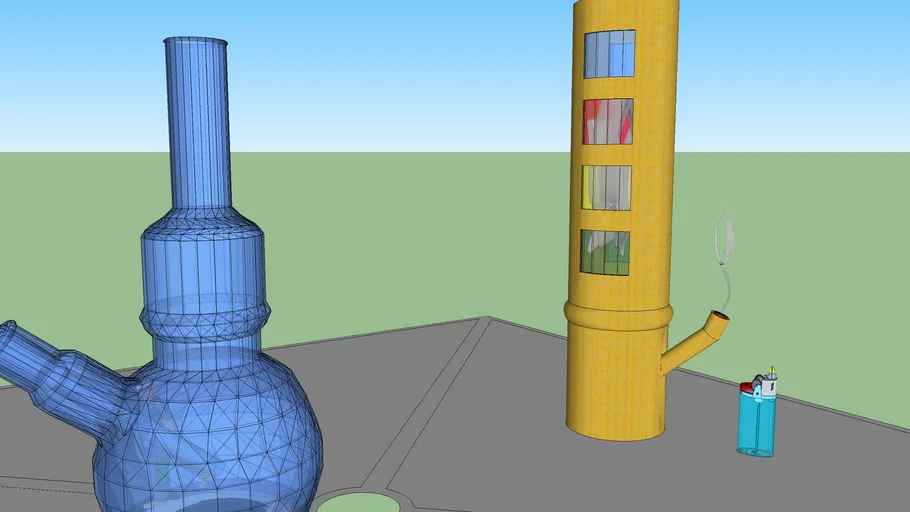Click the green circle on the pavement
This screenshot has height=512, width=910.
pyautogui.click(x=358, y=502)
